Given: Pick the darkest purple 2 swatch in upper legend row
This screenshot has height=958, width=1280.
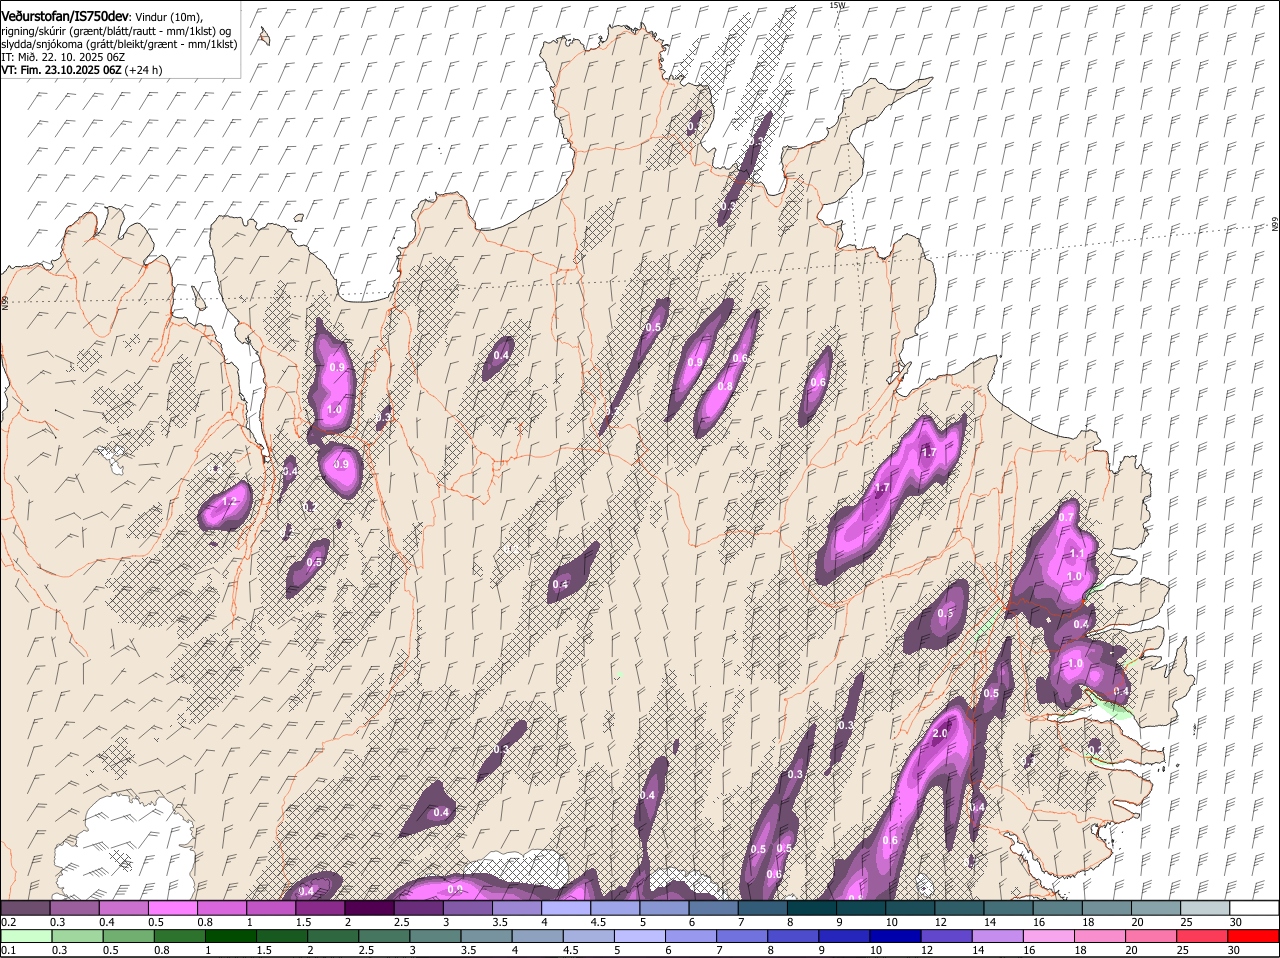Looking at the screenshot, I should (x=369, y=907).
